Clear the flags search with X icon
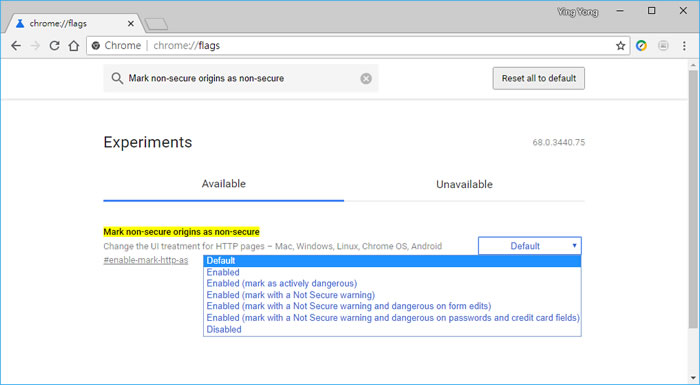Screen dimensions: 700x385 [x=366, y=79]
